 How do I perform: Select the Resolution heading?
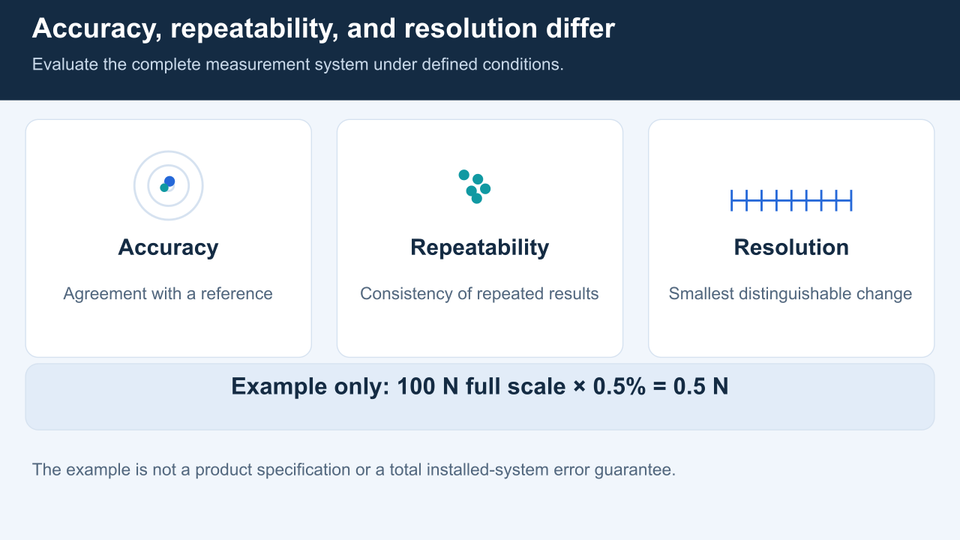791,247
